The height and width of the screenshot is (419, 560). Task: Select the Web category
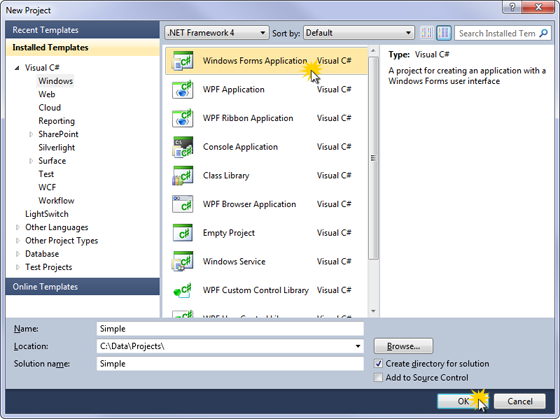tap(47, 94)
